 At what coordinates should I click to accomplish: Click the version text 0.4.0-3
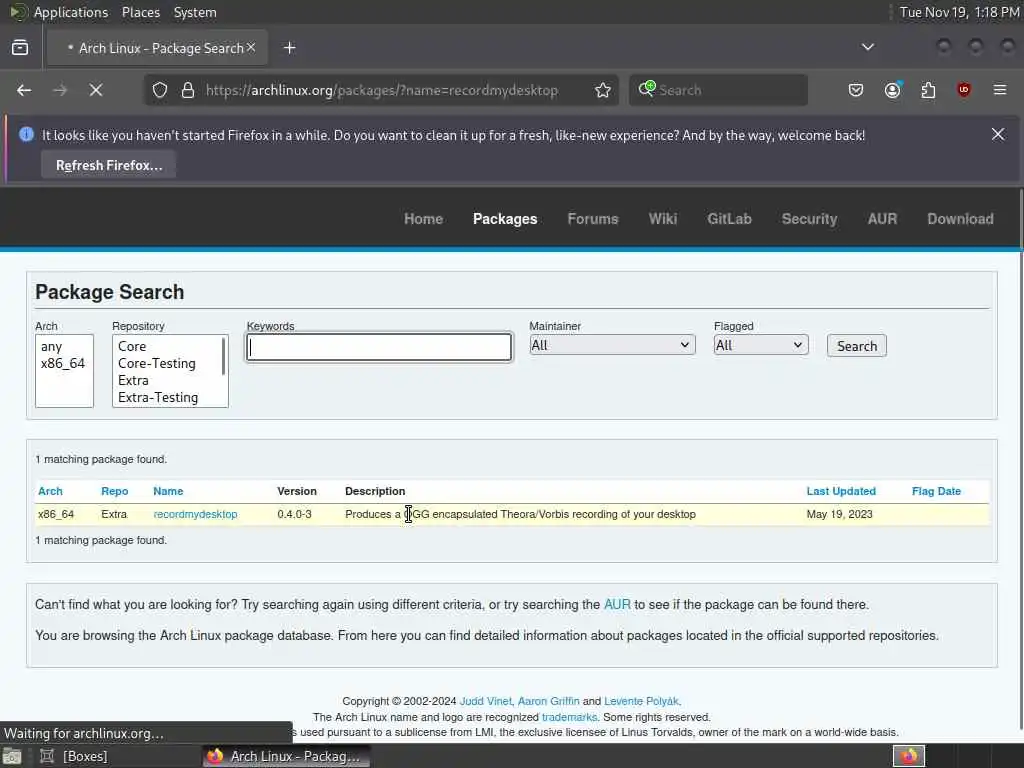(x=294, y=515)
